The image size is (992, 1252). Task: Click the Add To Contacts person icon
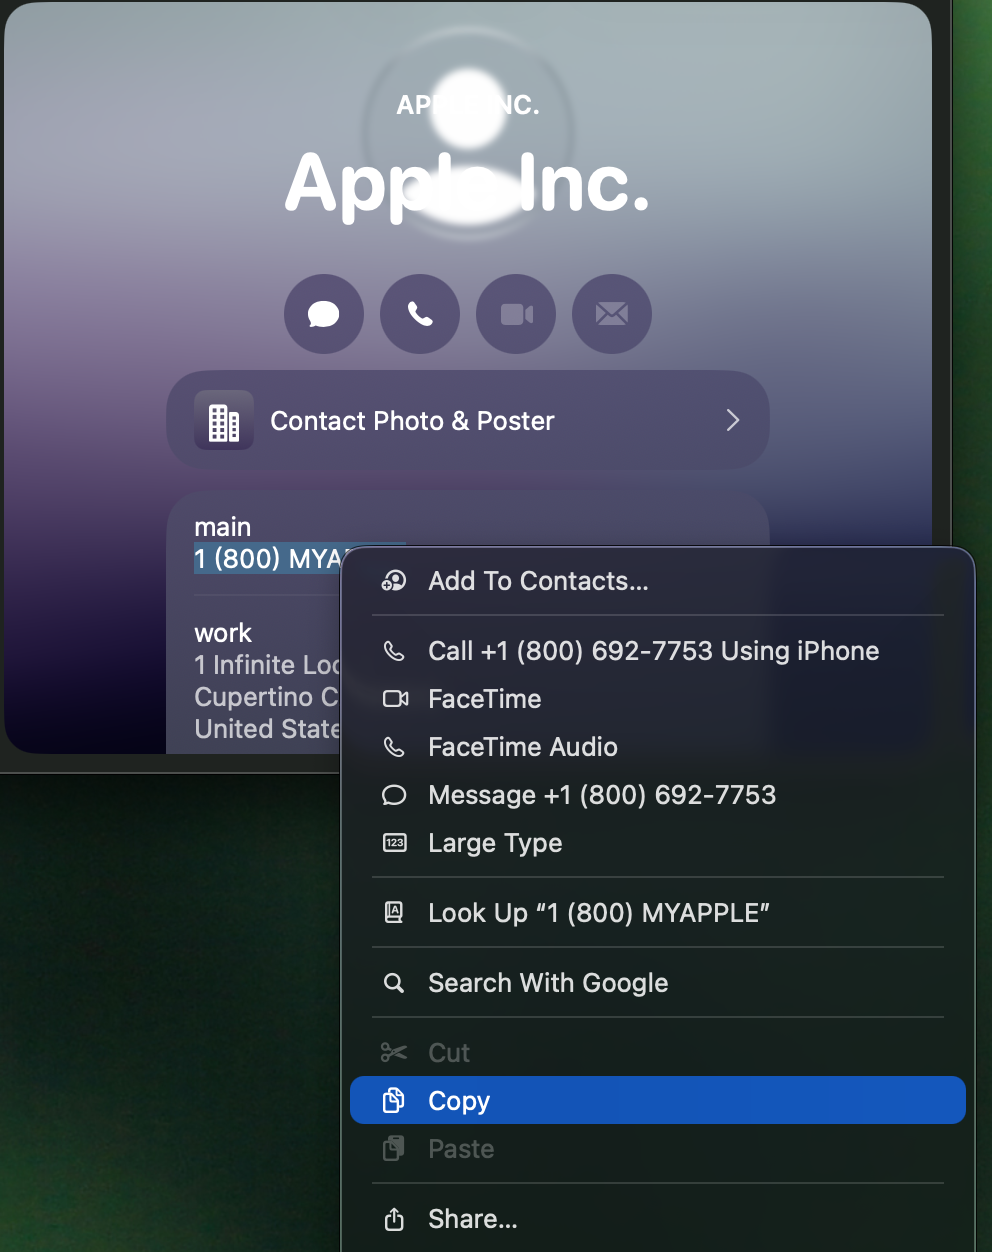[394, 581]
